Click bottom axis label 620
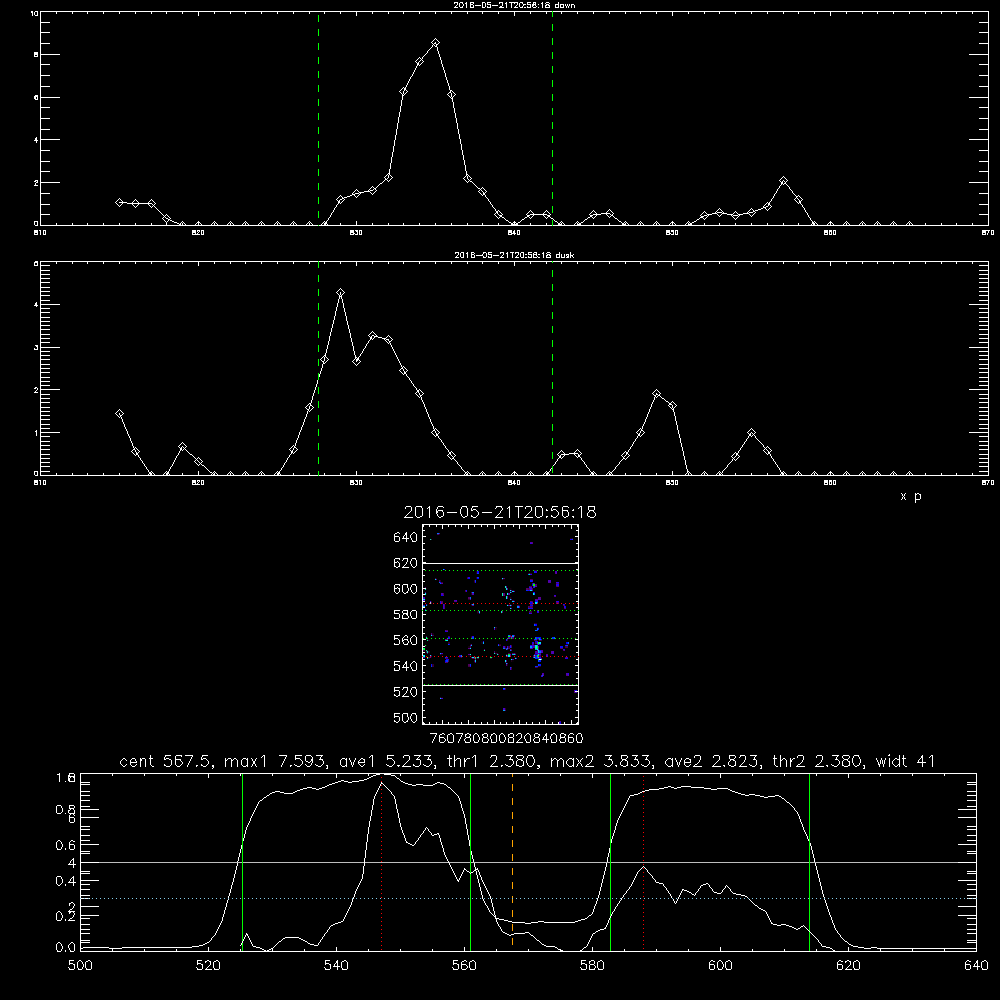 848,966
